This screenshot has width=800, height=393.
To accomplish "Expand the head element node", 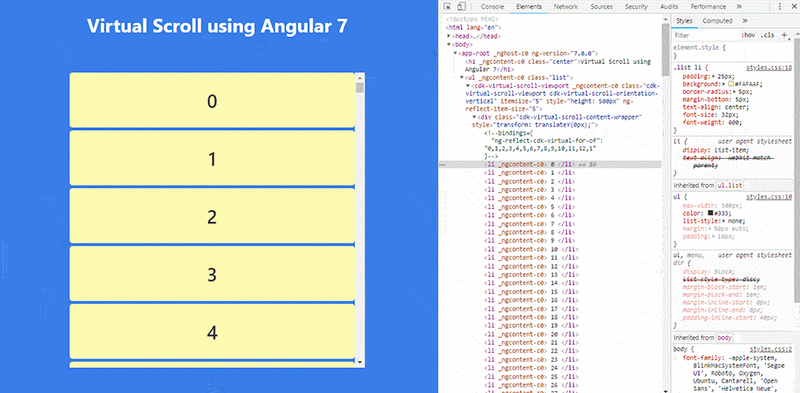I will coord(449,36).
